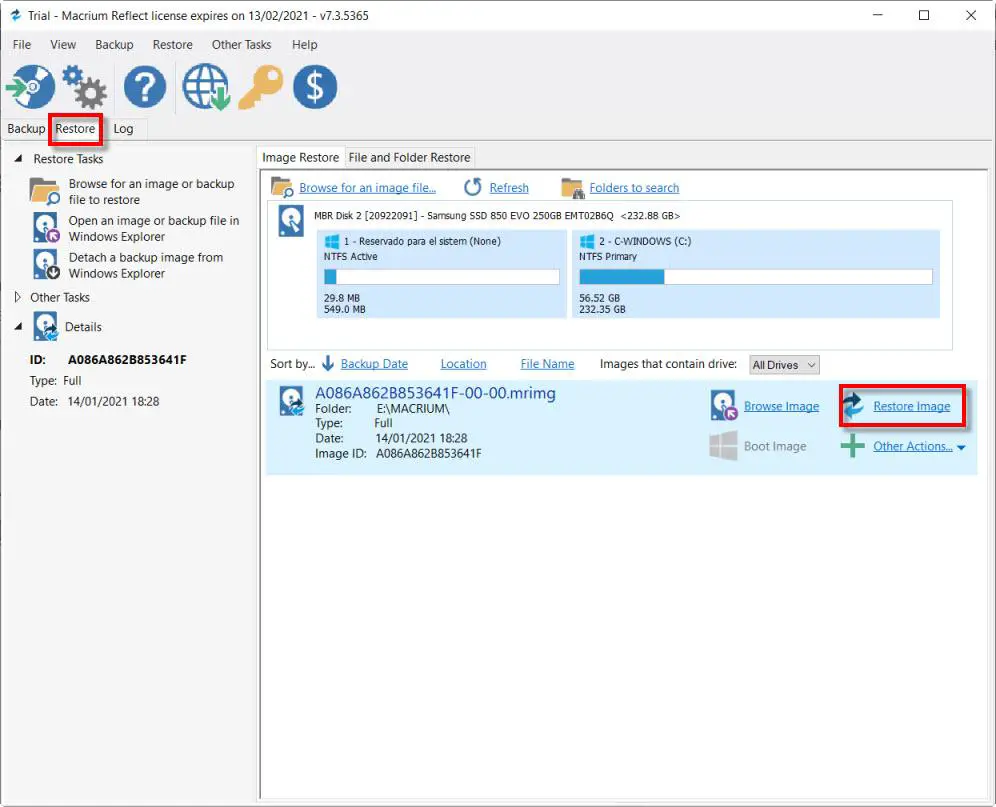This screenshot has height=807, width=996.
Task: Click the circular arrow Refresh icon
Action: click(473, 187)
